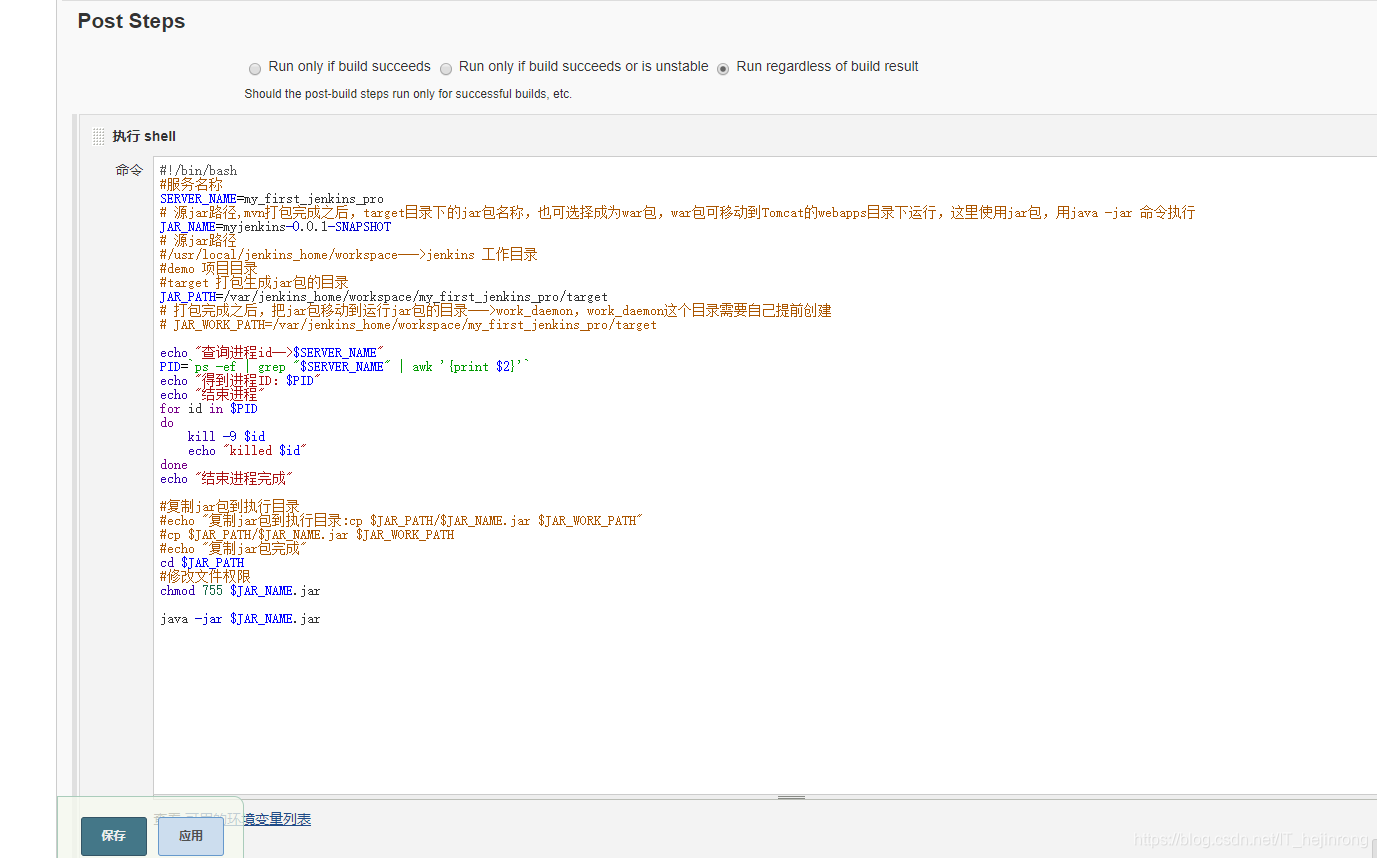1377x858 pixels.
Task: Select 'Run regardless of build result' radio
Action: (723, 69)
